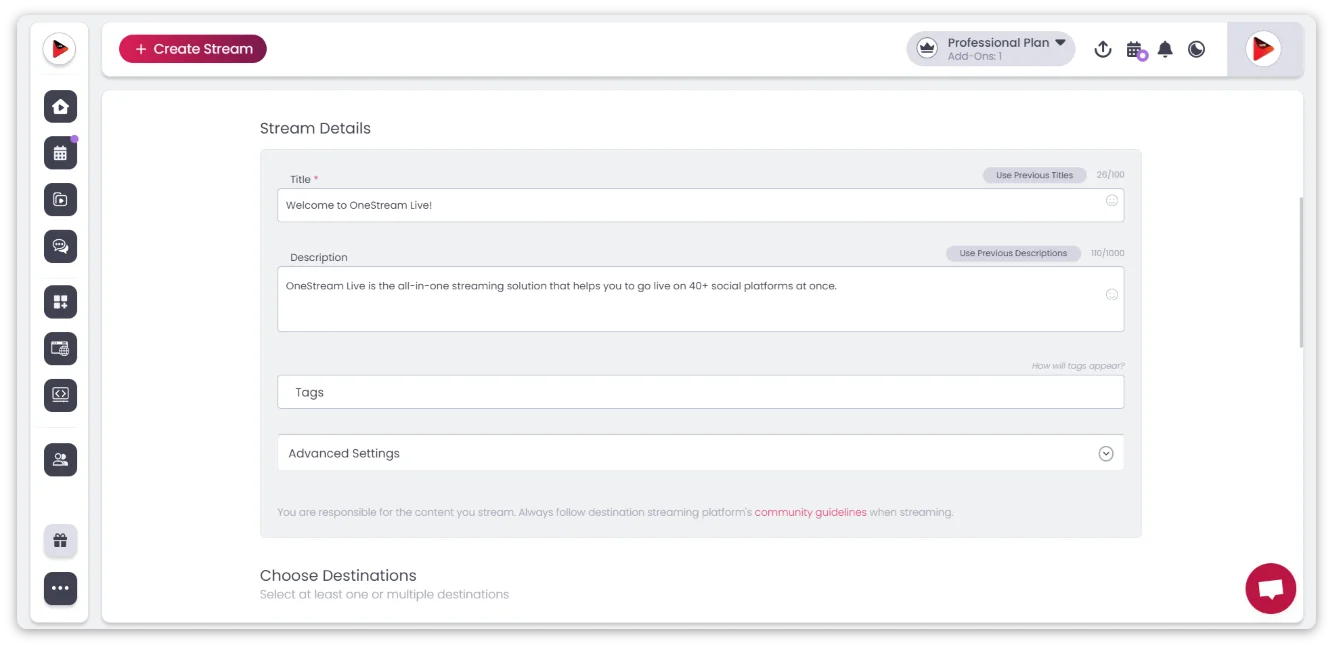Click the OneStream logo in the sidebar
The width and height of the screenshot is (1333, 648).
60,49
